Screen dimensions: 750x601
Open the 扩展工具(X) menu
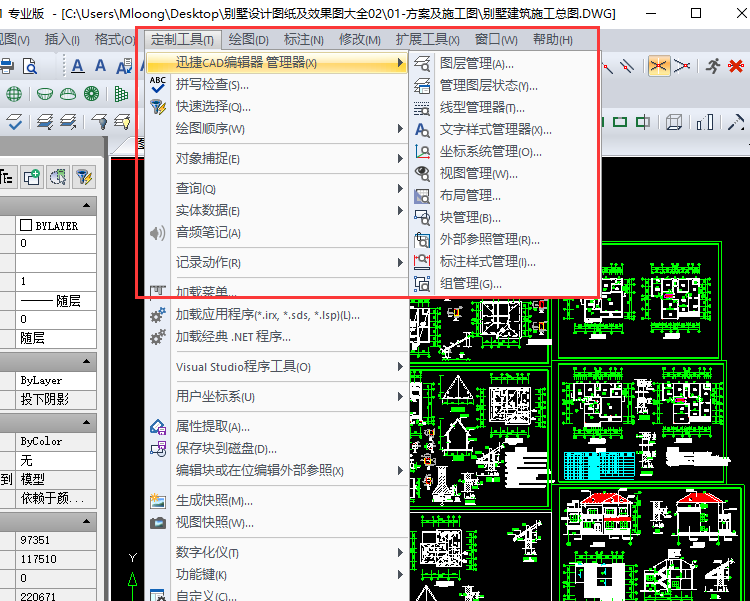[x=427, y=40]
